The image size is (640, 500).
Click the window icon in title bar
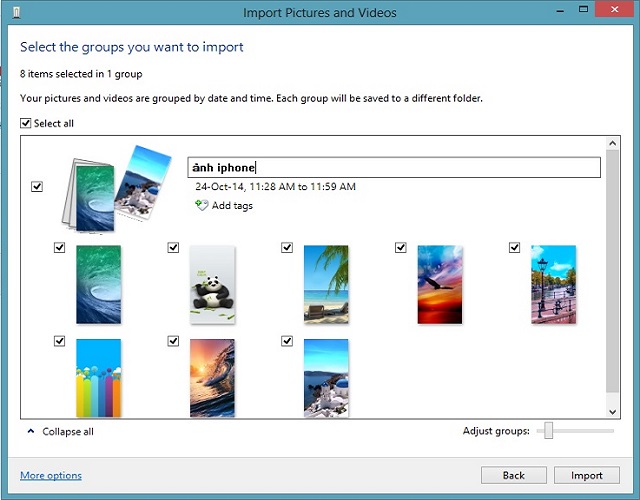pyautogui.click(x=11, y=12)
